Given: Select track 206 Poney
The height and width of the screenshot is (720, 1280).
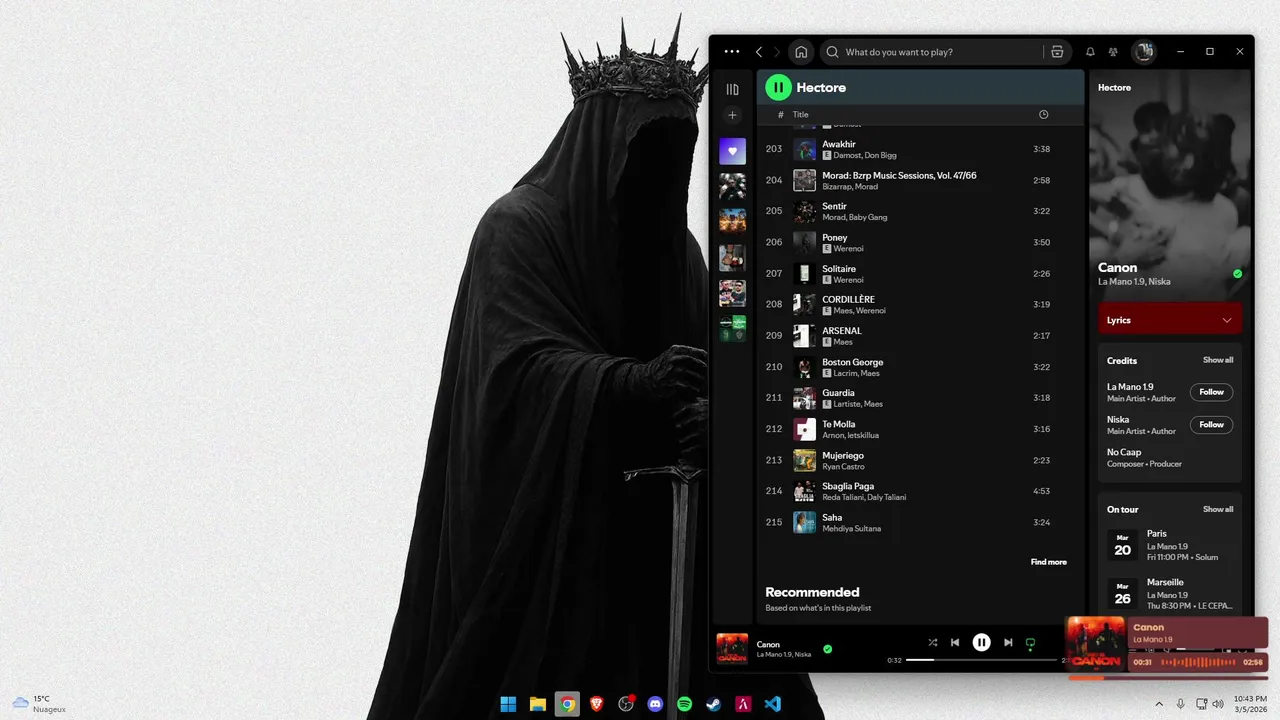Looking at the screenshot, I should tap(920, 242).
